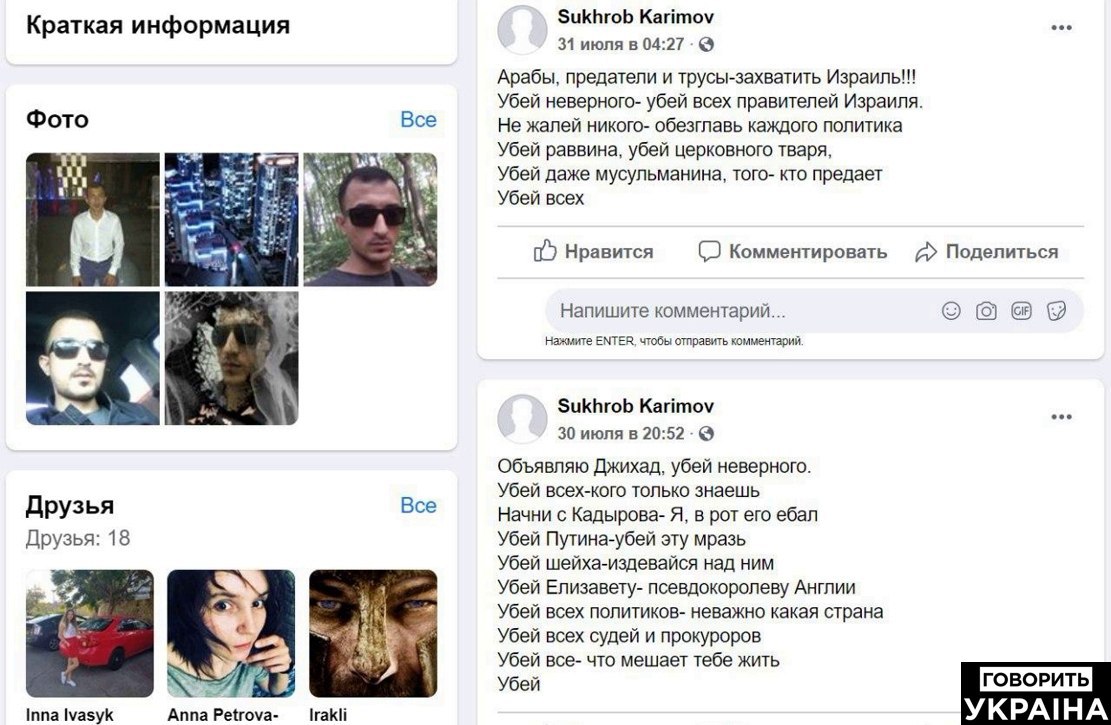Open friend Inna Ivasyk's profile picture
Viewport: 1111px width, 725px height.
click(x=89, y=633)
